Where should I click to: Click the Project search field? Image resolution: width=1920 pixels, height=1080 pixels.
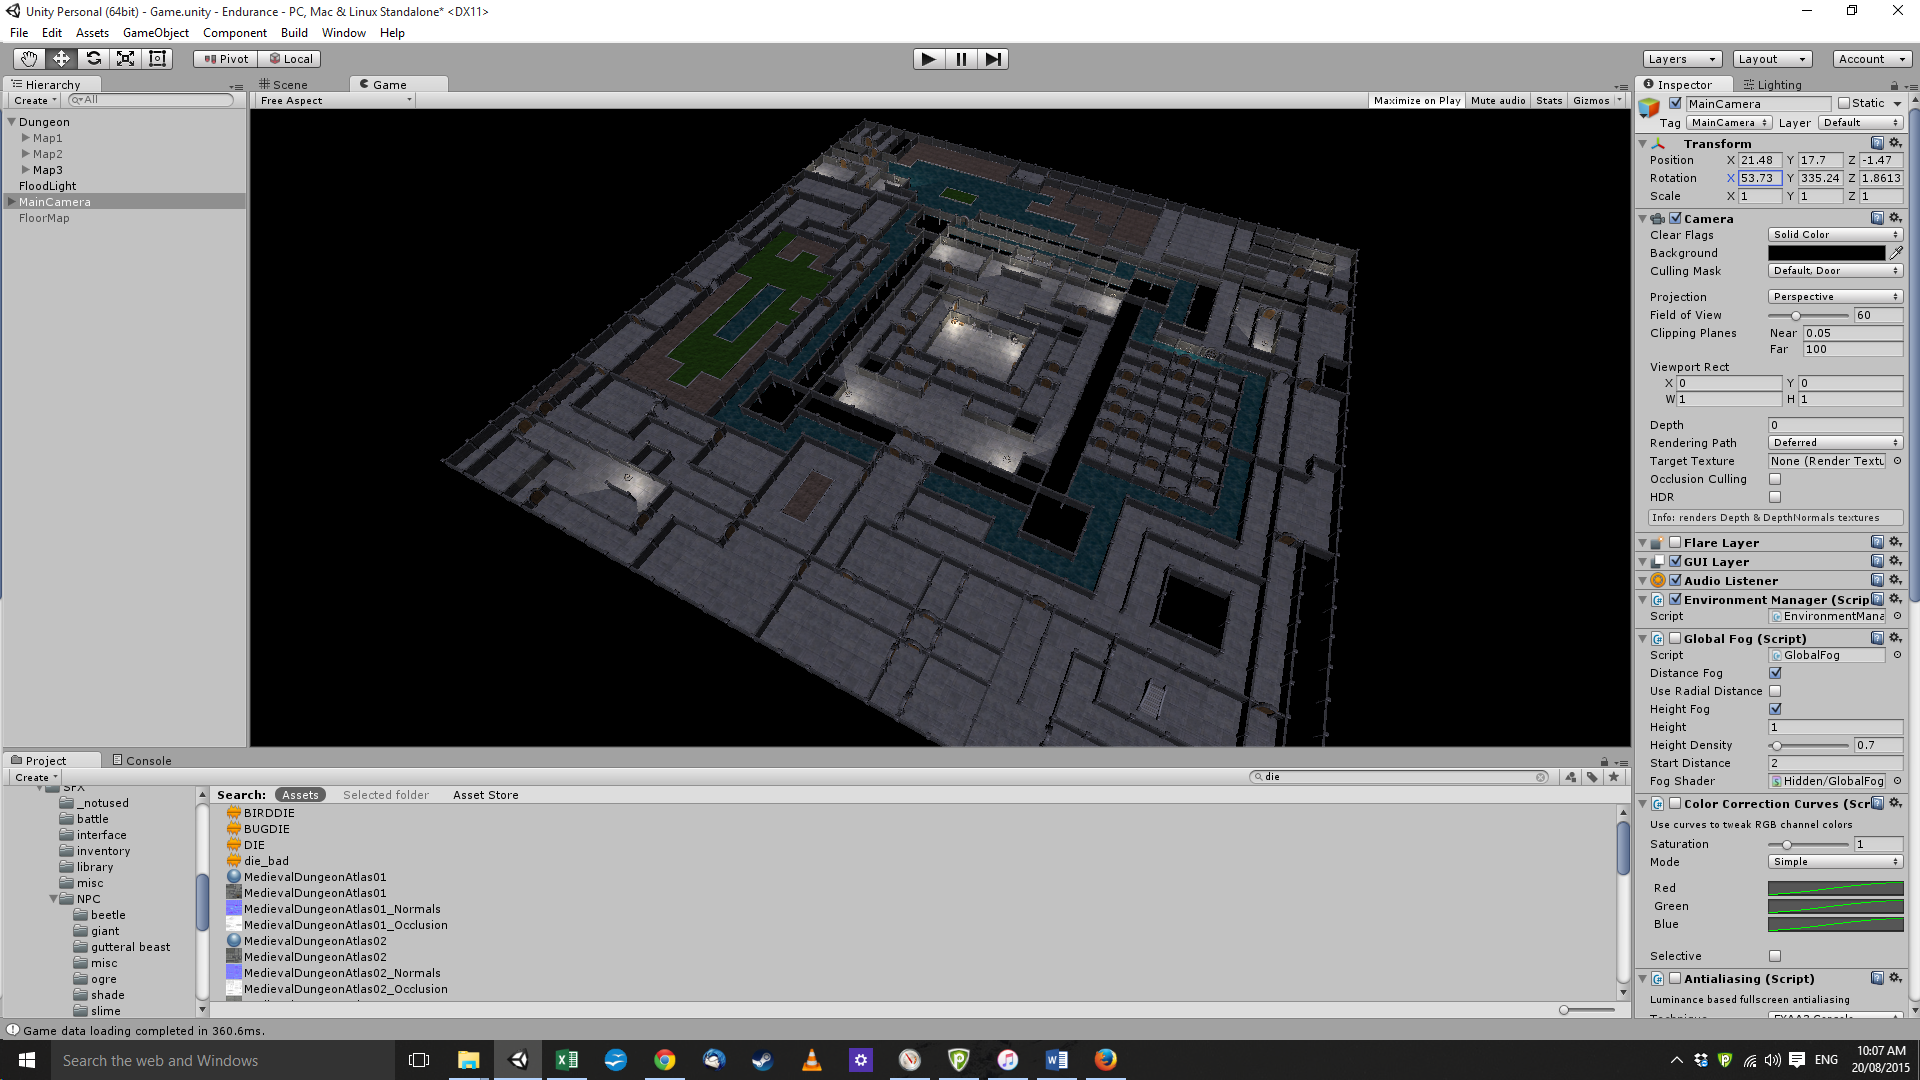pyautogui.click(x=1400, y=777)
